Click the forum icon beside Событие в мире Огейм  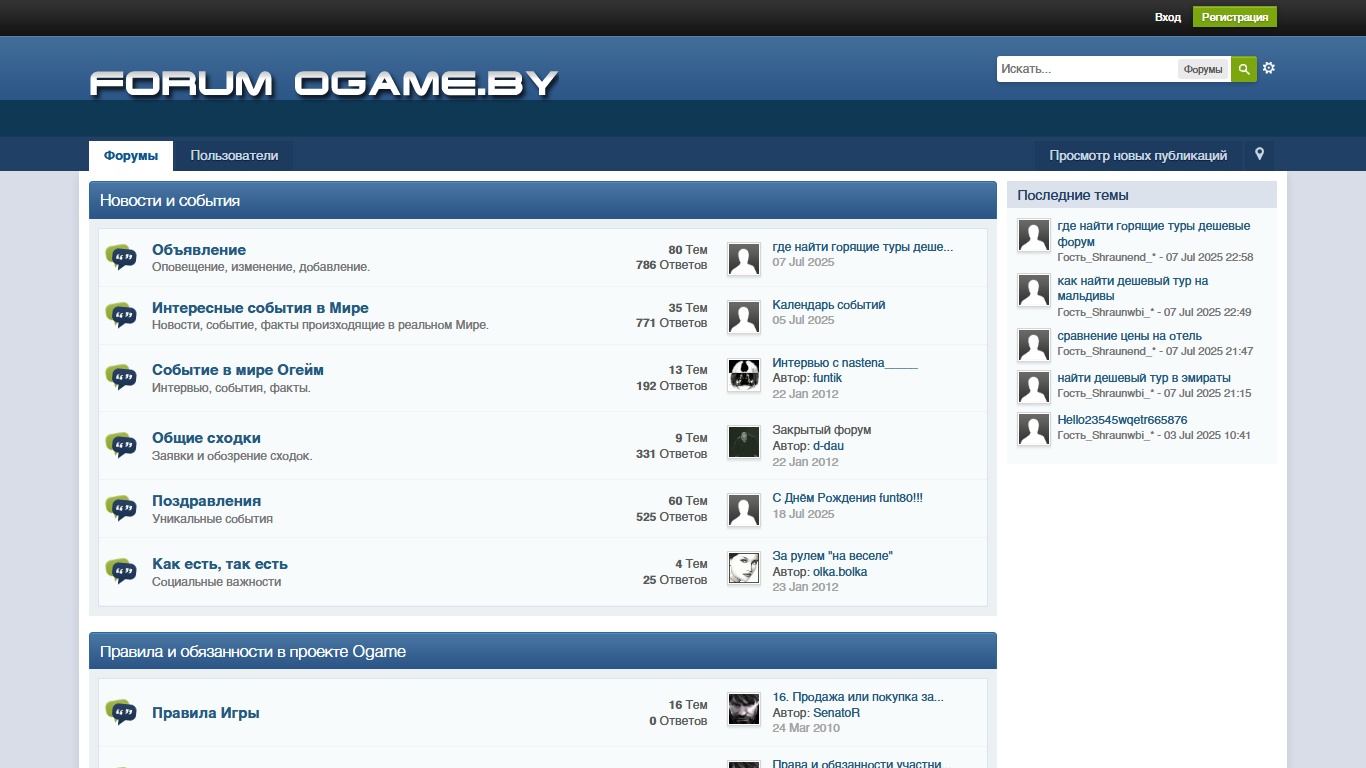(x=121, y=378)
